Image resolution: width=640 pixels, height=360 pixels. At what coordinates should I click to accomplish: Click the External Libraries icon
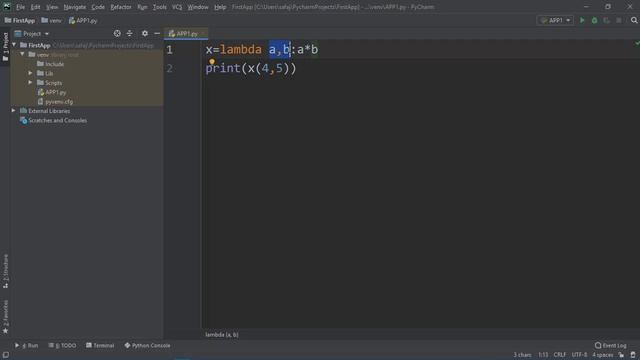tap(24, 111)
